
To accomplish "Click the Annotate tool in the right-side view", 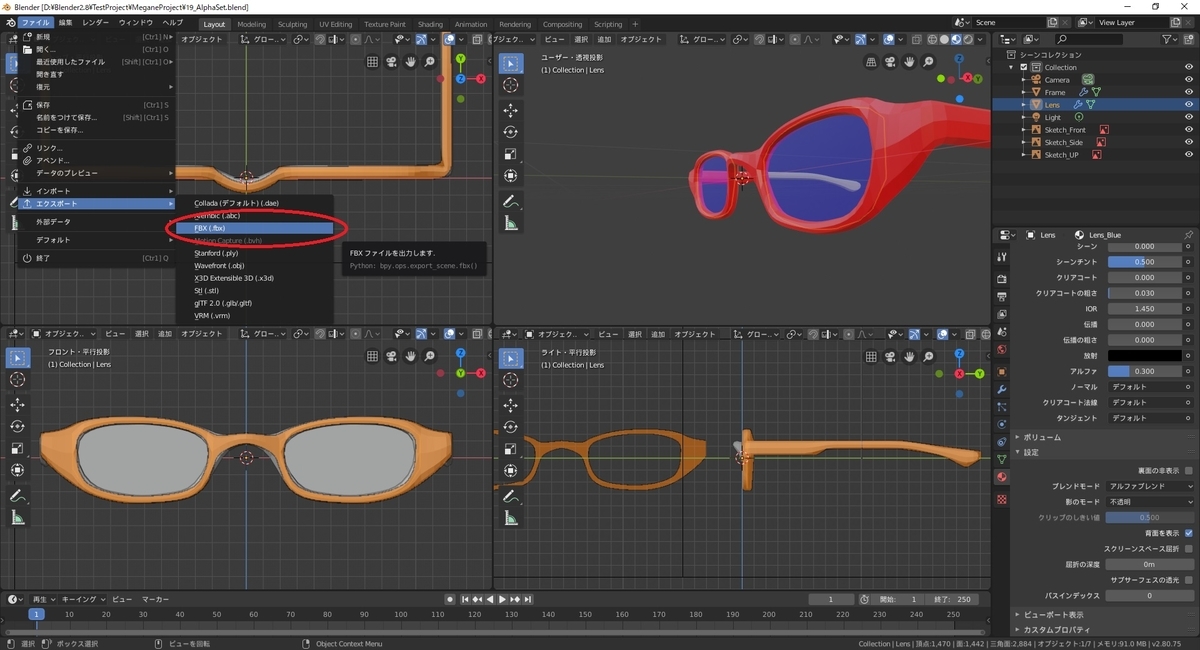I will tap(510, 495).
